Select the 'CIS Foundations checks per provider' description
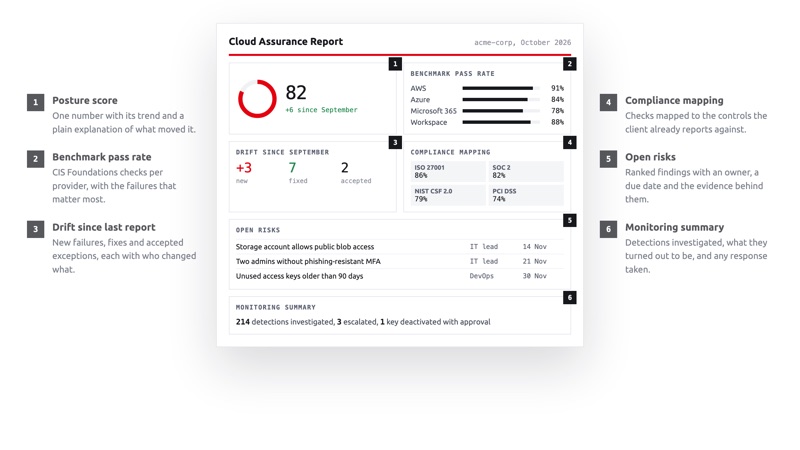This screenshot has width=800, height=450. [x=114, y=186]
